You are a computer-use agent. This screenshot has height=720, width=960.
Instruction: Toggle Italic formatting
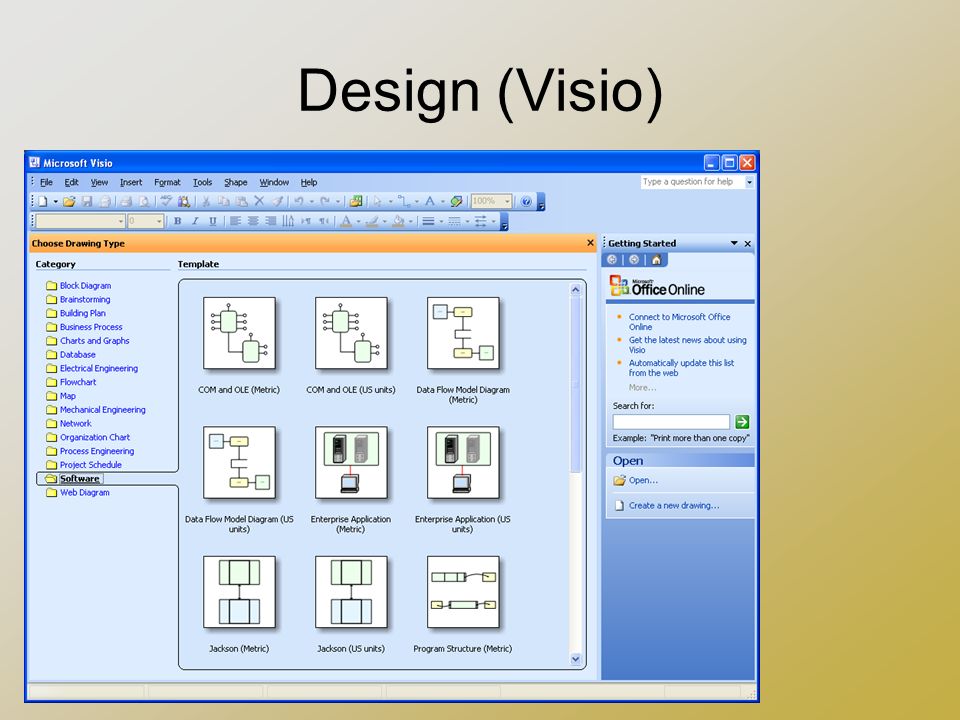(195, 221)
